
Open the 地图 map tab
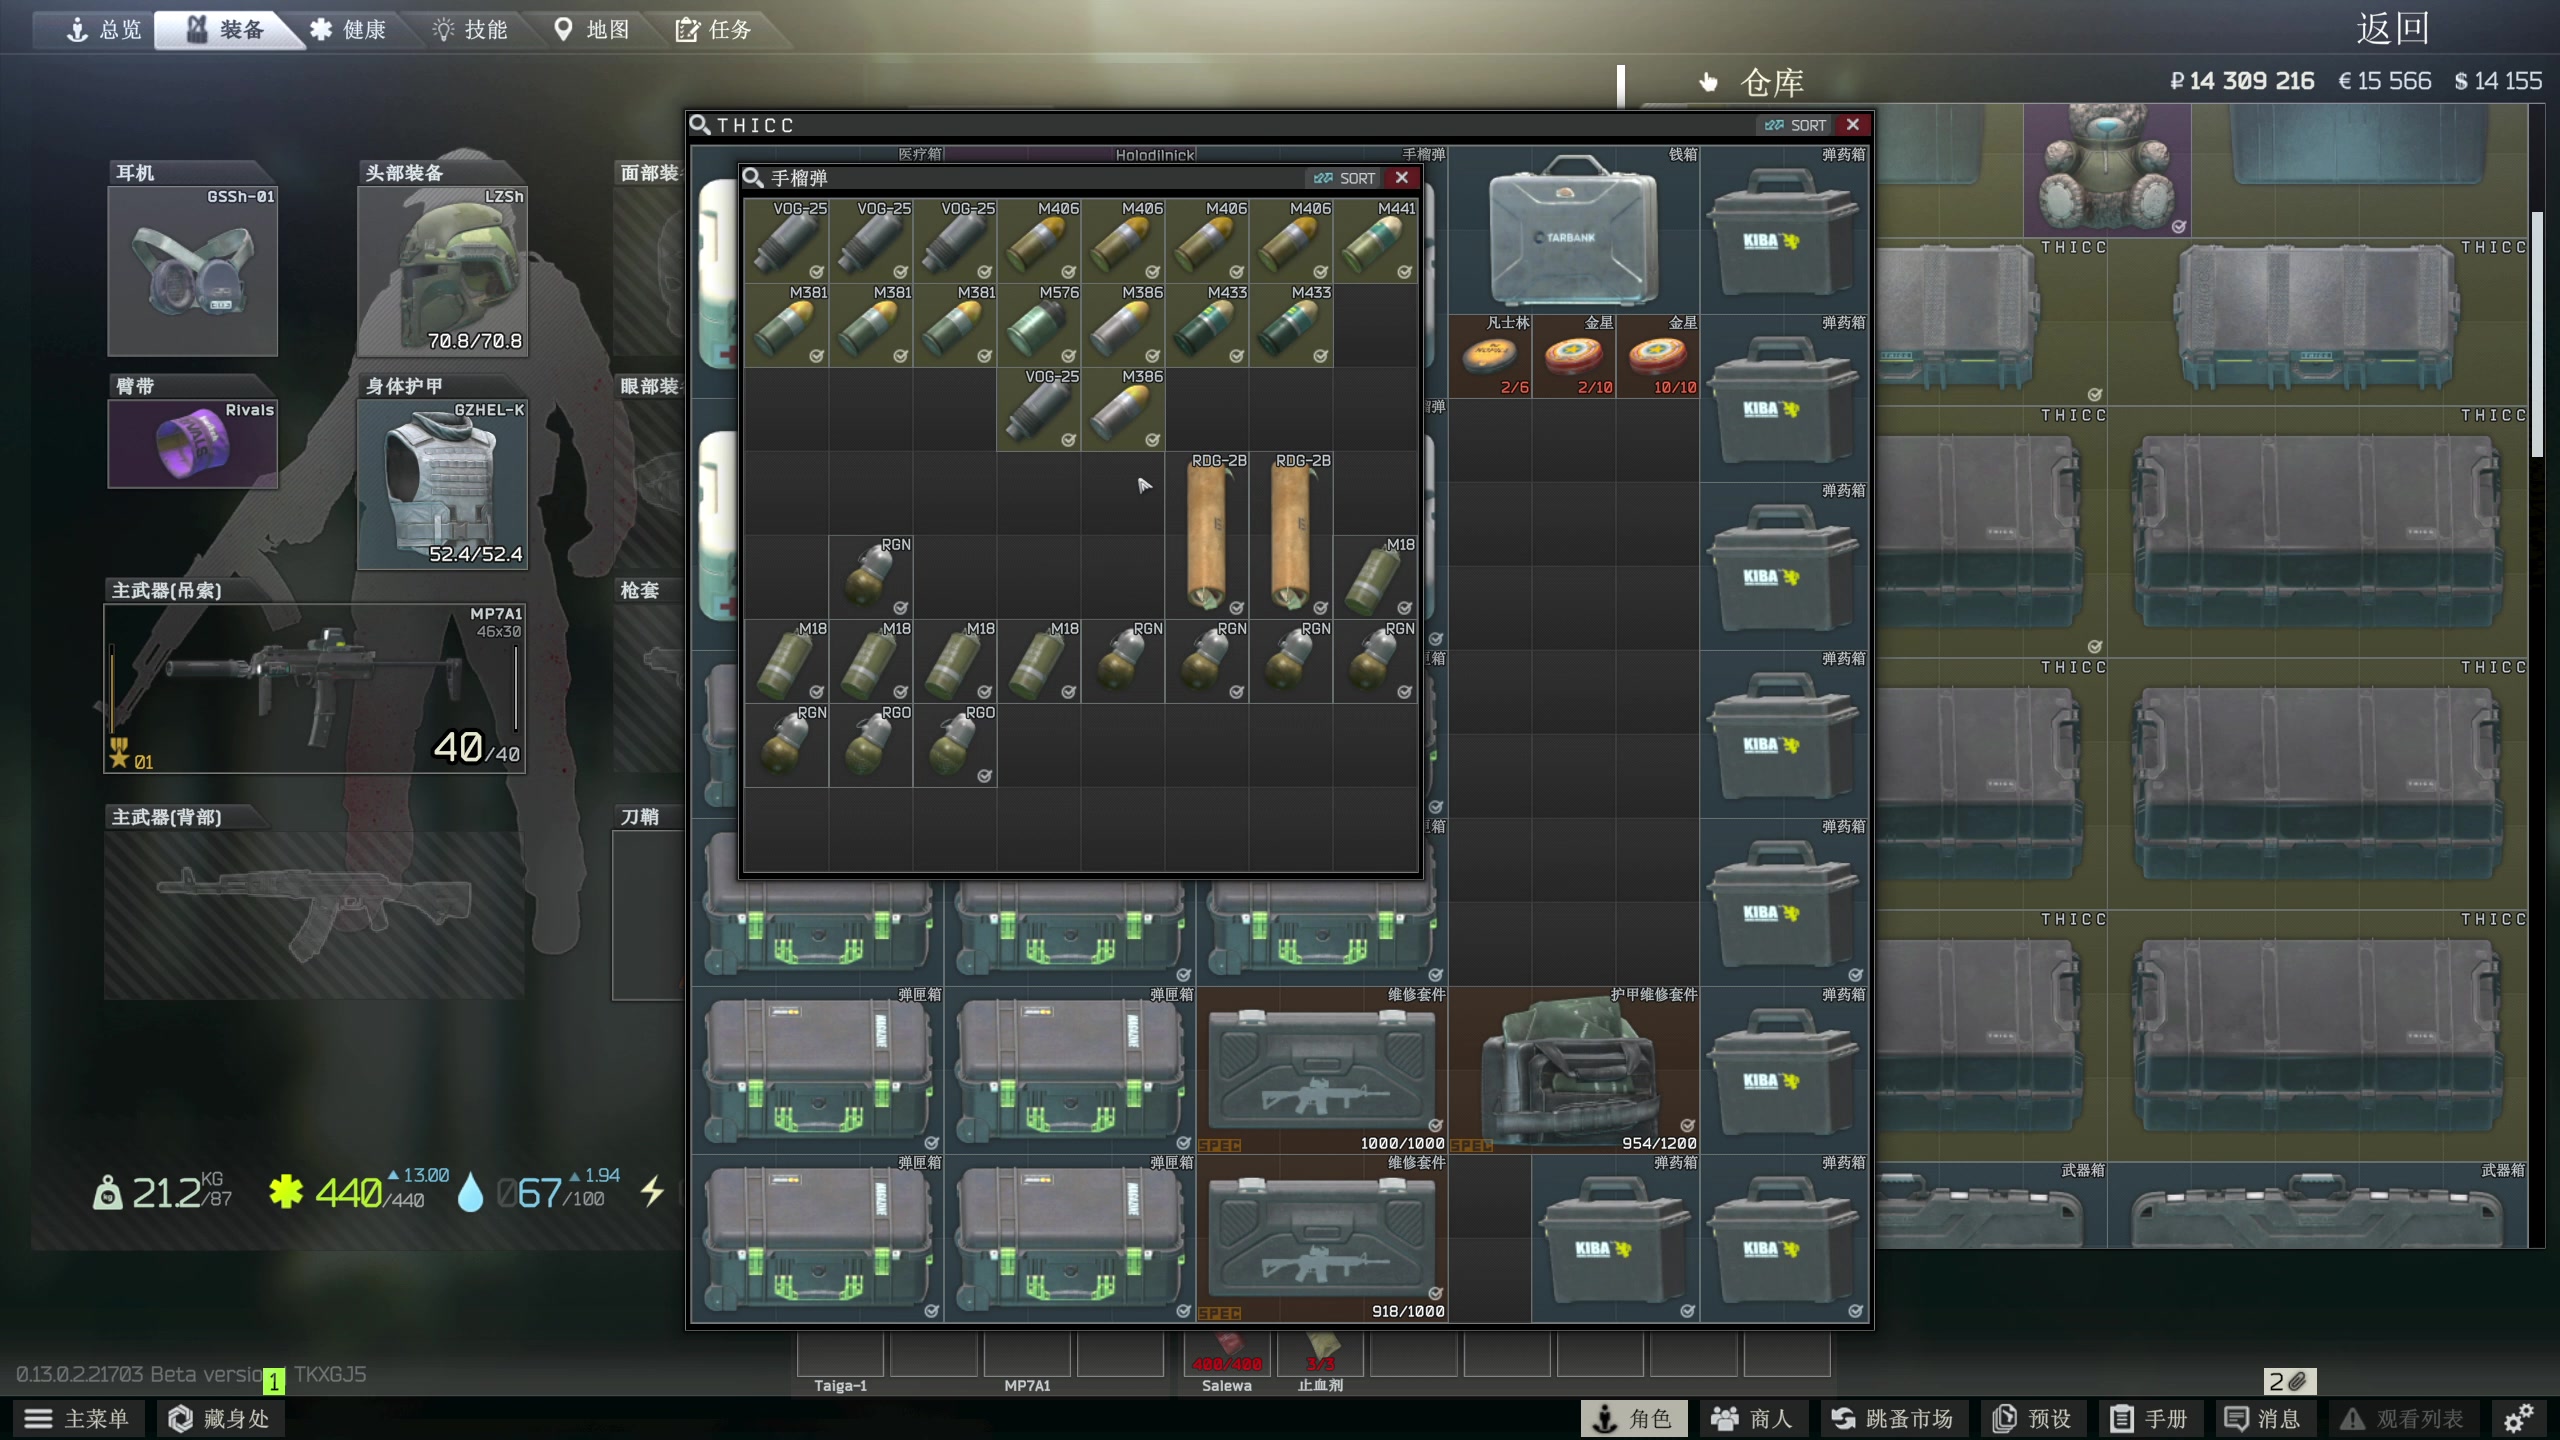(592, 29)
